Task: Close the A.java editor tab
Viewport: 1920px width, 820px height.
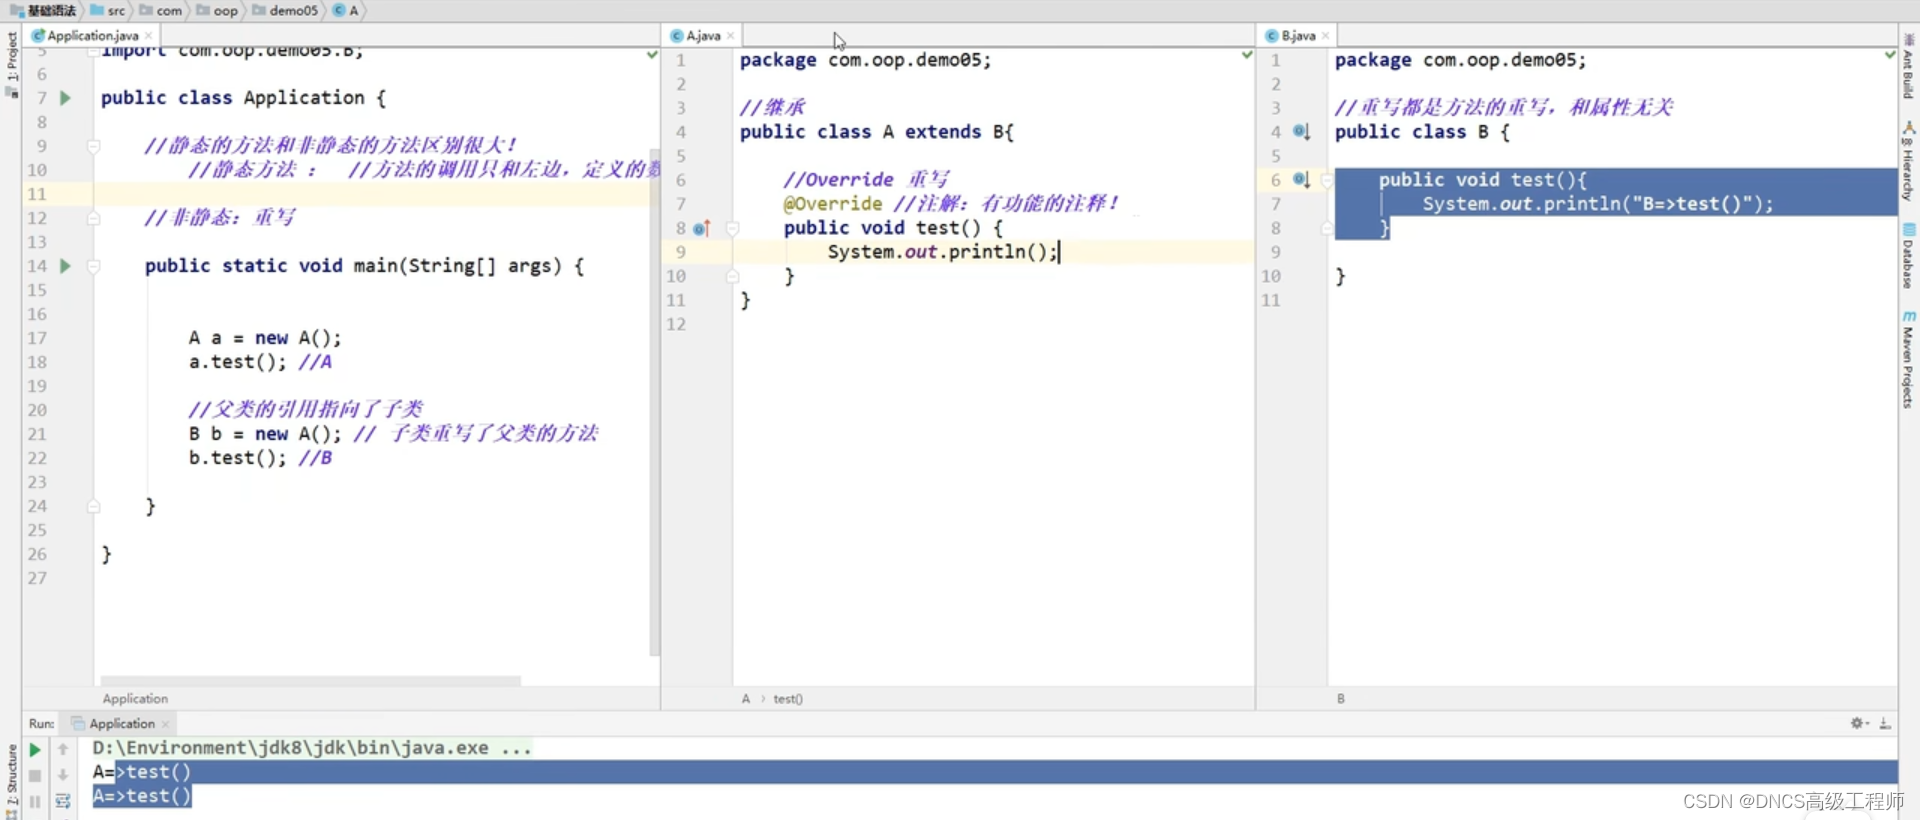Action: (731, 36)
